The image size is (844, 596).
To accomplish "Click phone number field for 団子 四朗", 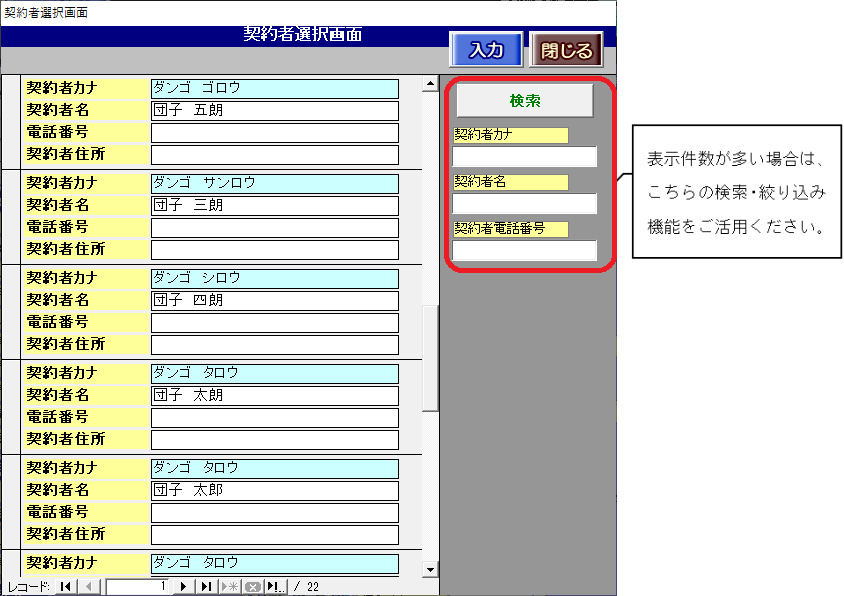I will pos(274,323).
